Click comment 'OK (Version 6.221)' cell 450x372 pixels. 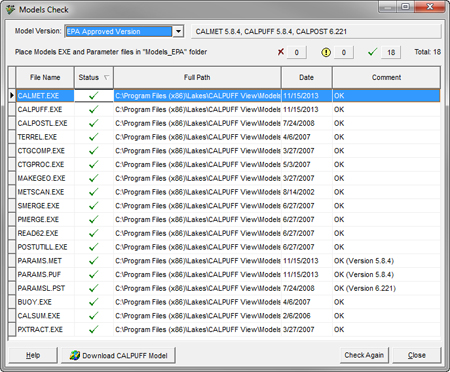click(386, 288)
